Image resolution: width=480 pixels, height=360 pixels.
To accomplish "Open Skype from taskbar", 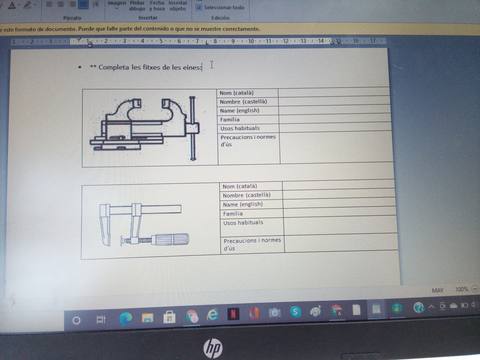I will coord(295,312).
